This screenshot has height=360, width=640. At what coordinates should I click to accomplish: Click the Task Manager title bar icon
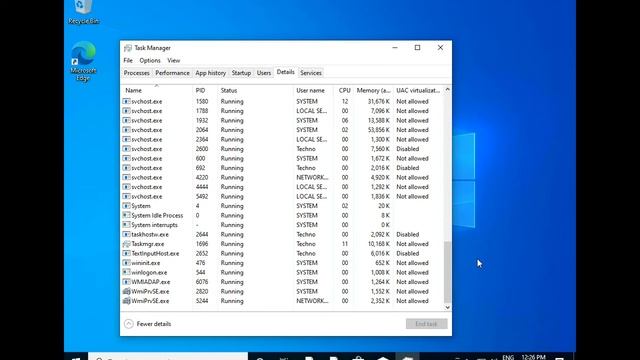point(128,48)
